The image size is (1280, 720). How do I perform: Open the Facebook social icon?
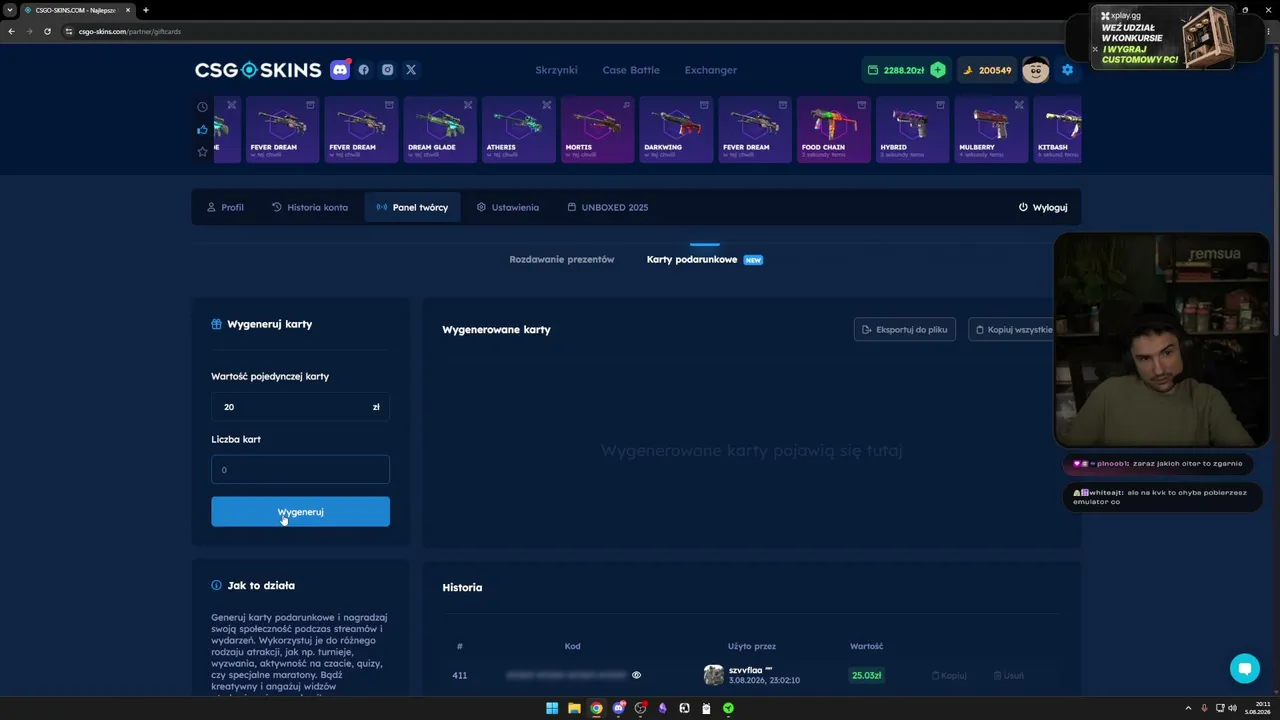click(x=364, y=70)
